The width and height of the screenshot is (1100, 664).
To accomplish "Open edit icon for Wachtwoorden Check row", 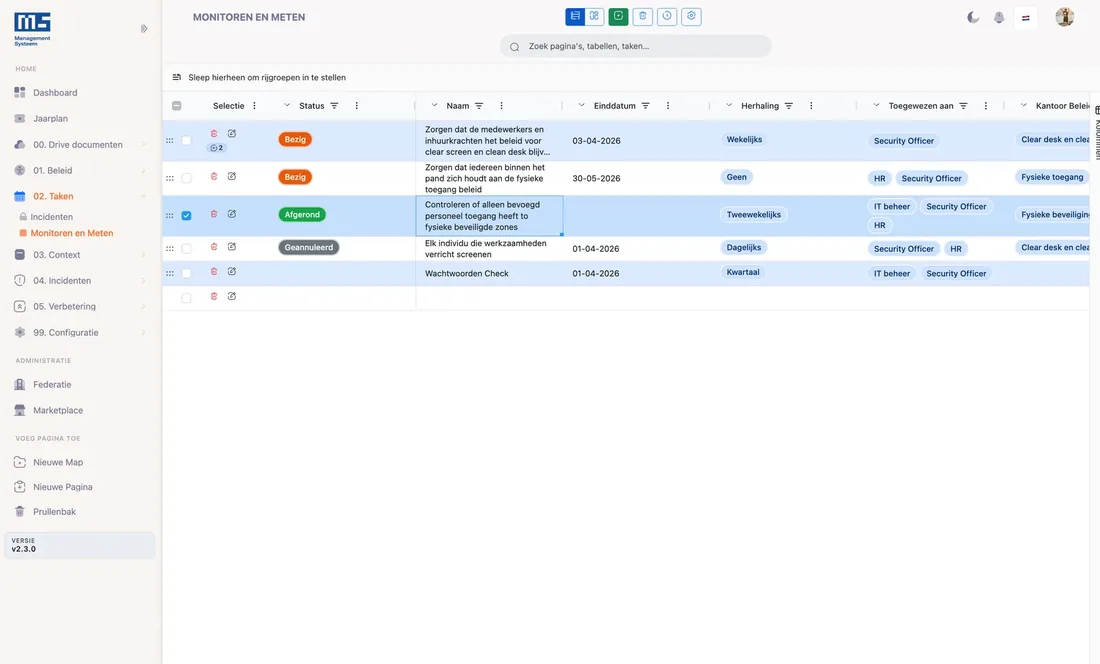I will coord(232,272).
